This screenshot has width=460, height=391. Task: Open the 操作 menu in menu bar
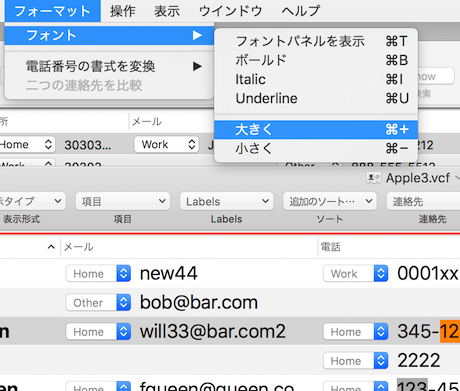click(123, 11)
